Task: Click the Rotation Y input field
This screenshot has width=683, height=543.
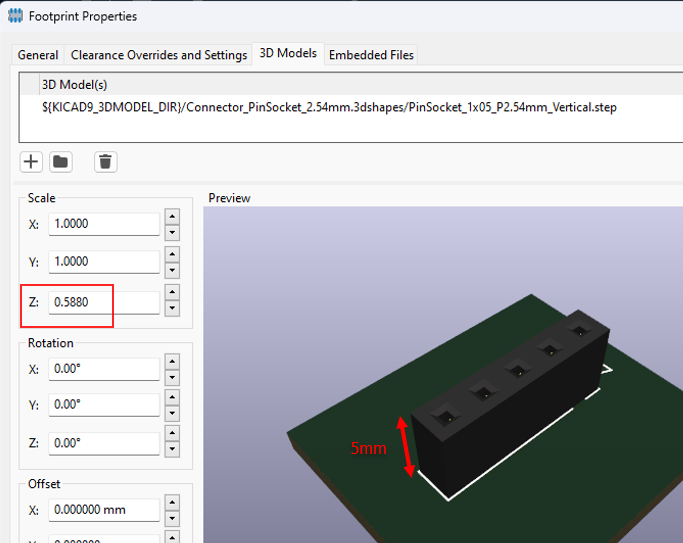Action: point(104,406)
